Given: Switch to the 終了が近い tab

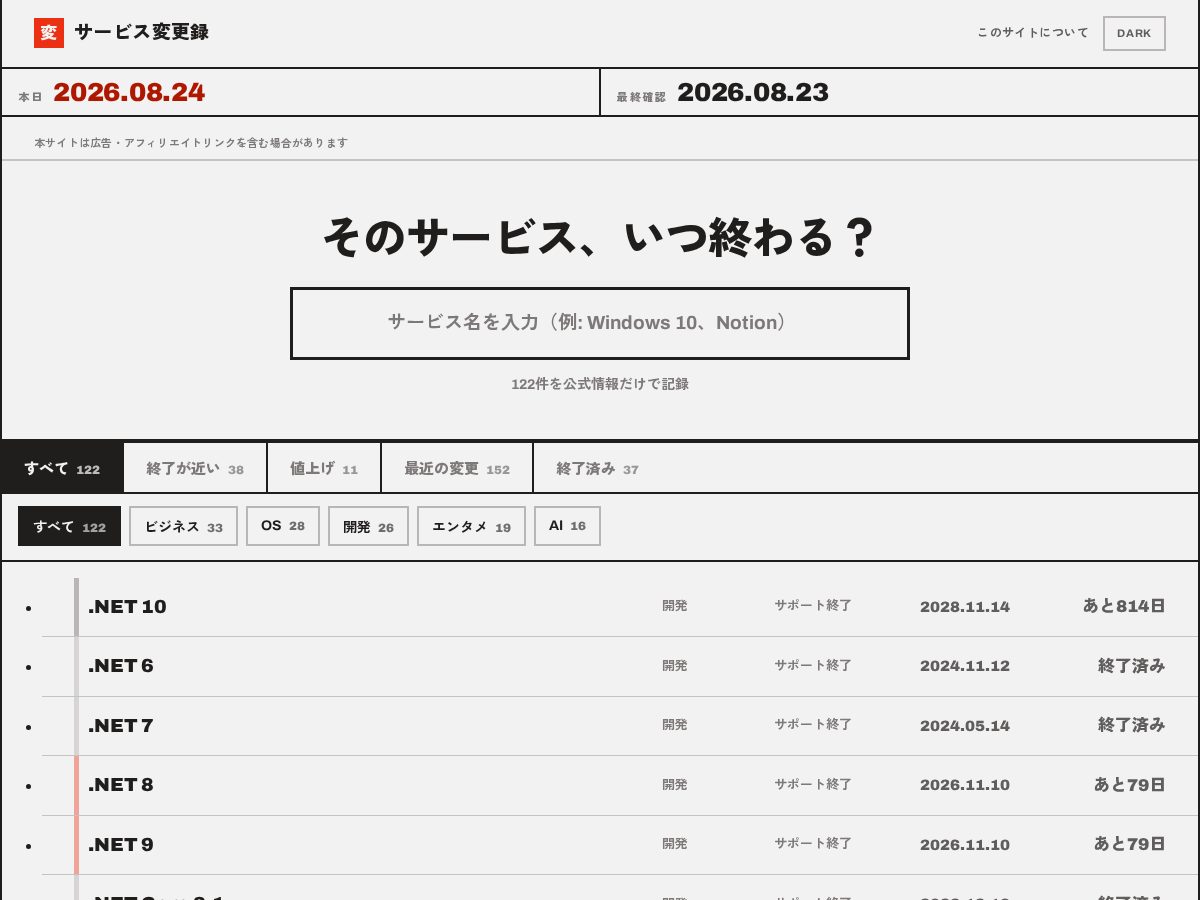Looking at the screenshot, I should click(x=195, y=468).
